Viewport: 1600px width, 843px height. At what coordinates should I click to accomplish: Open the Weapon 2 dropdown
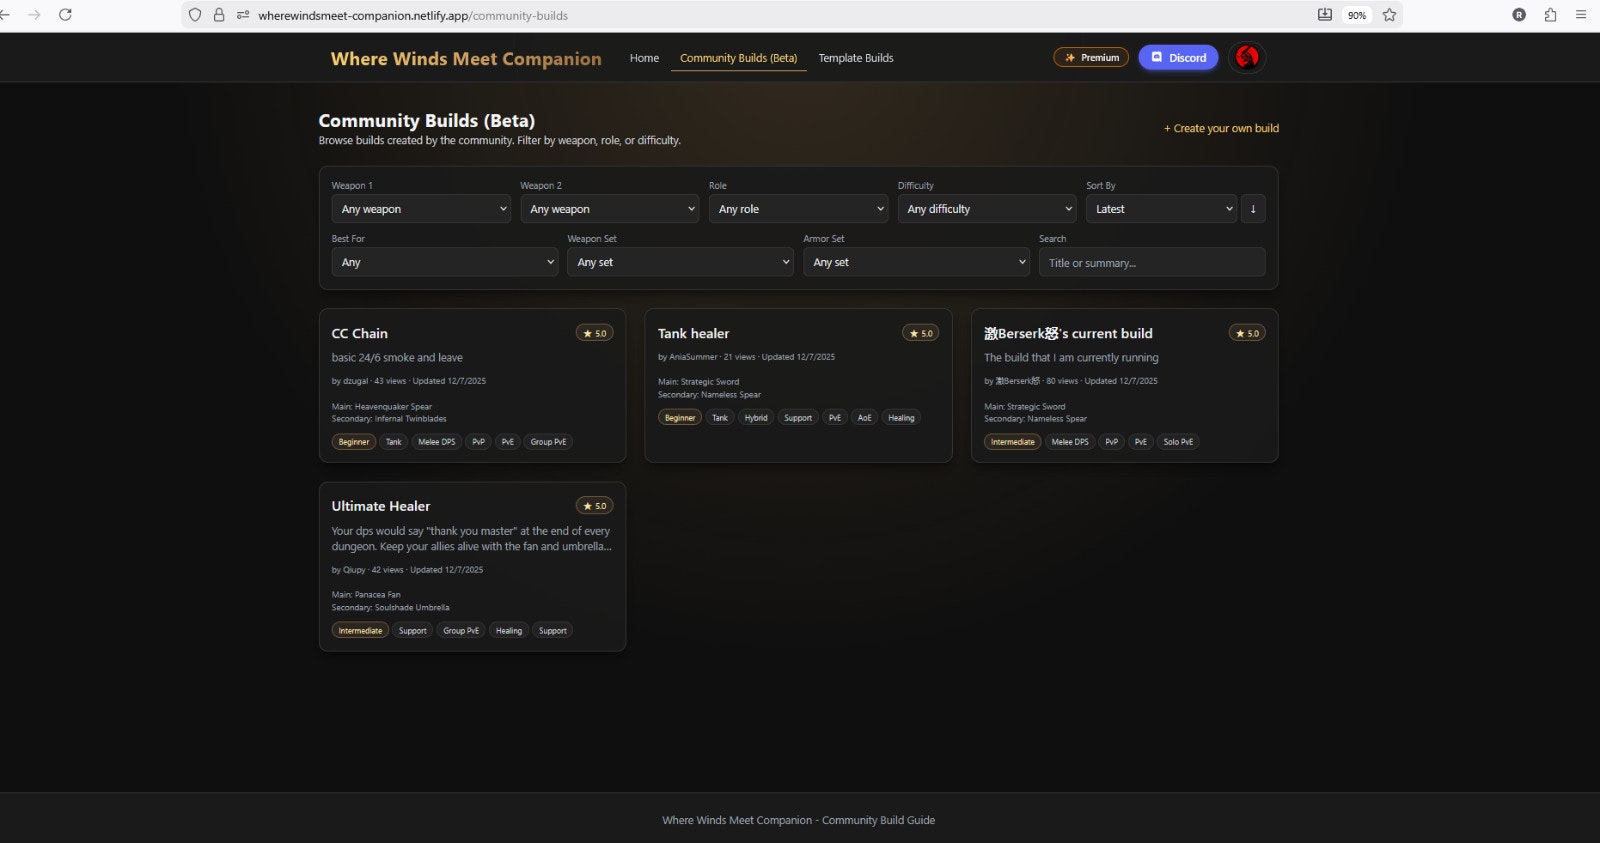tap(610, 209)
